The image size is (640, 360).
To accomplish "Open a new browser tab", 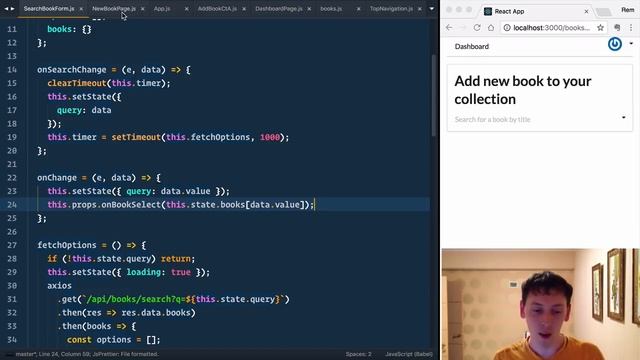I will tap(603, 12).
